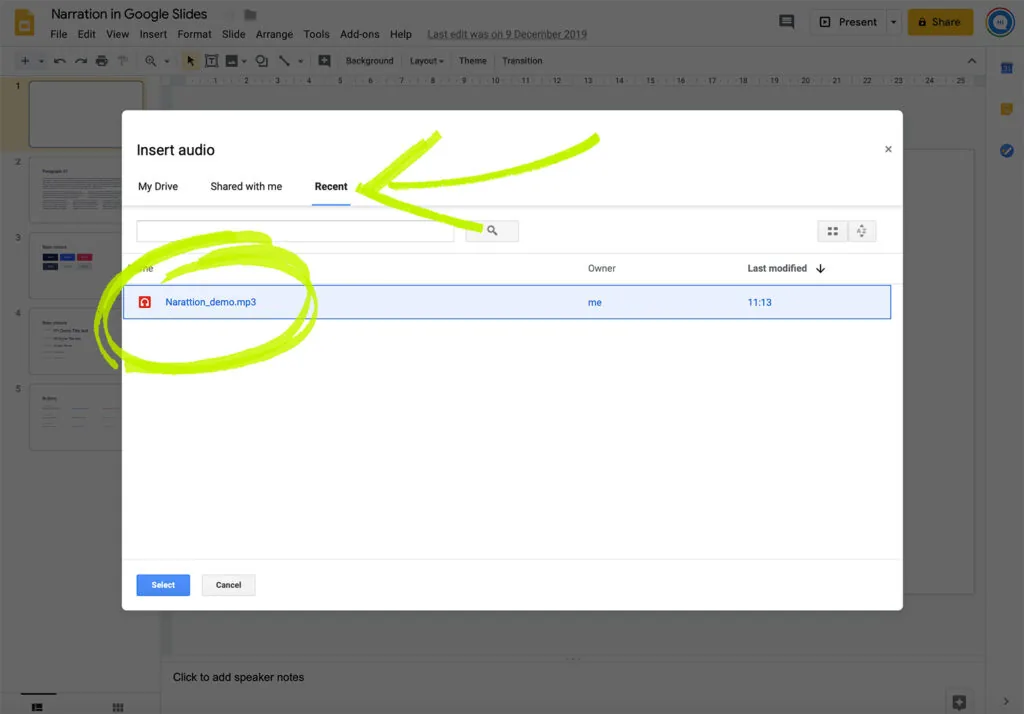Viewport: 1024px width, 714px height.
Task: Click the zoom magnifier icon
Action: tap(150, 61)
